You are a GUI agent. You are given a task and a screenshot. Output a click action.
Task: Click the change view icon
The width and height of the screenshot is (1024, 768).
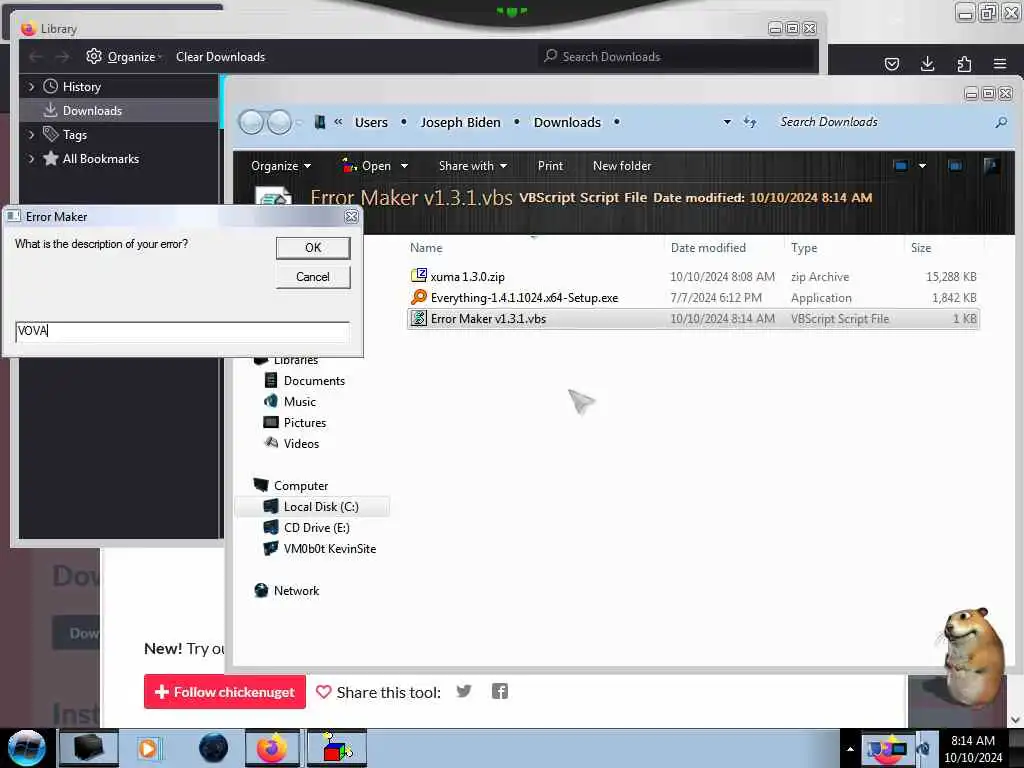(901, 166)
